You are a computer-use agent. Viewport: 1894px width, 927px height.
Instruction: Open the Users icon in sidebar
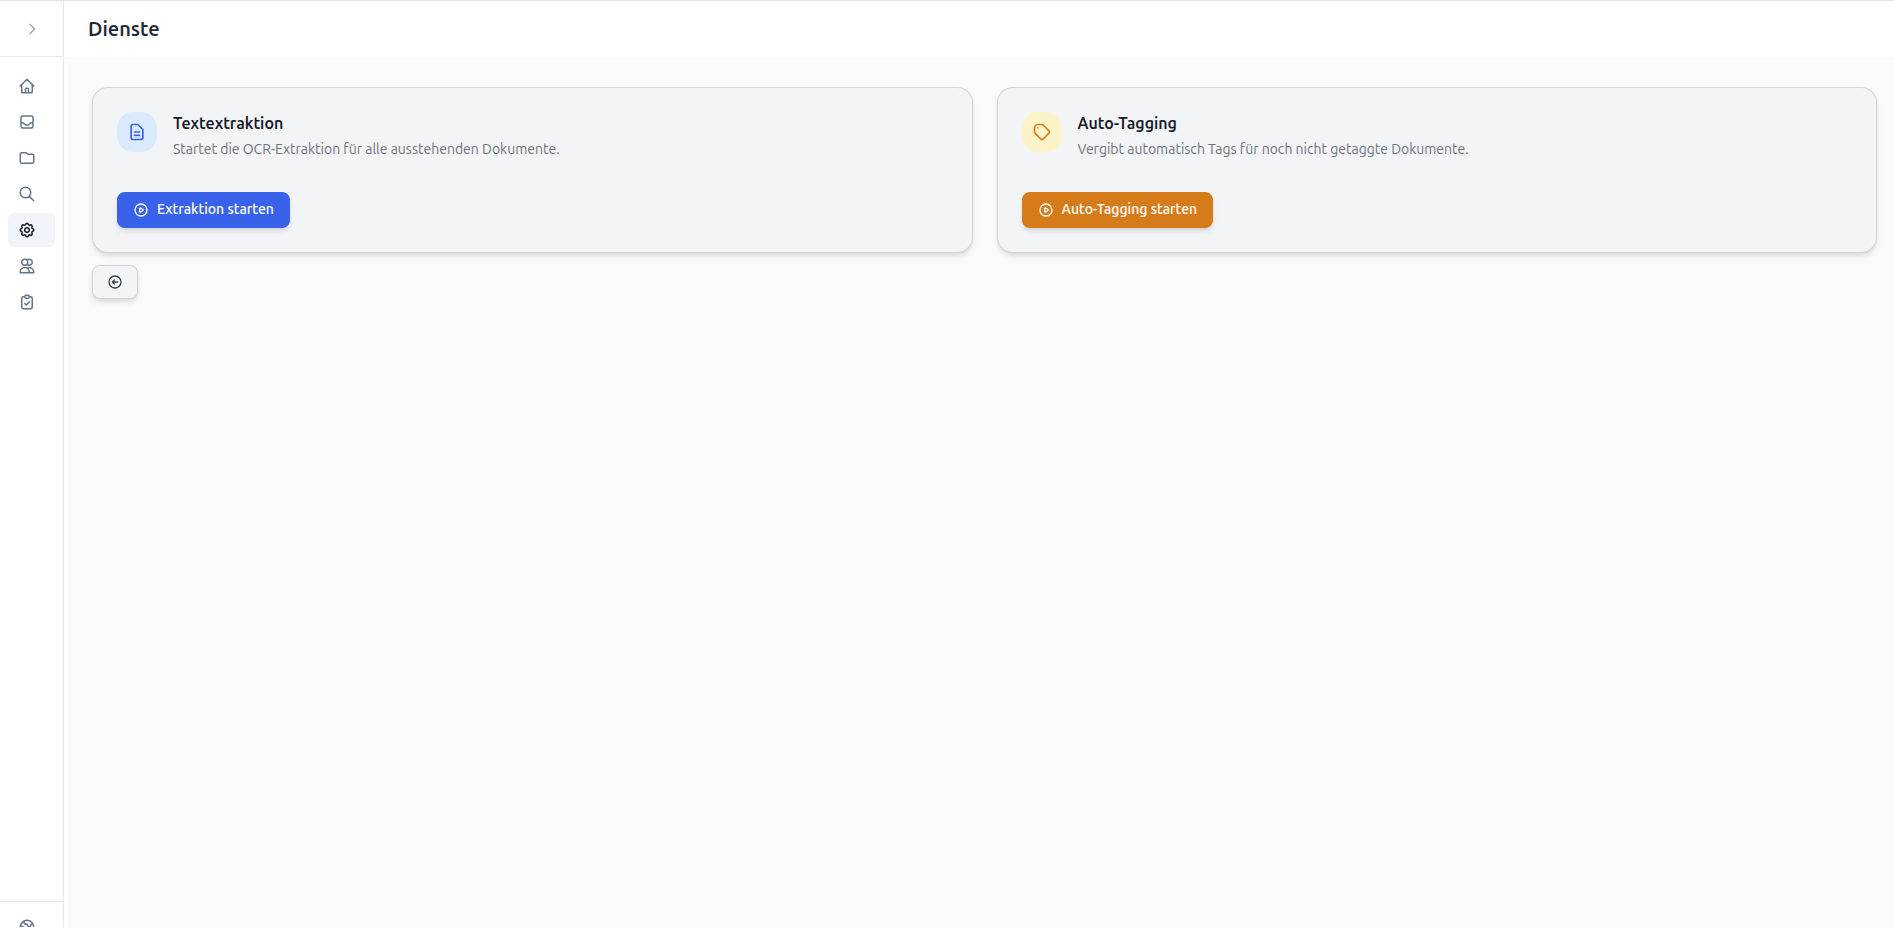pyautogui.click(x=27, y=266)
